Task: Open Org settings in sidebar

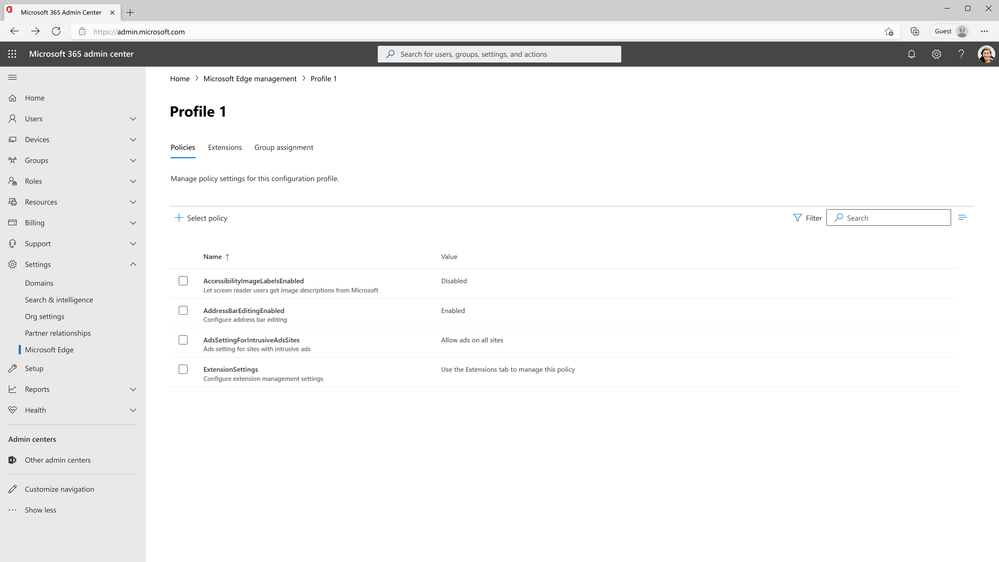Action: (x=45, y=316)
